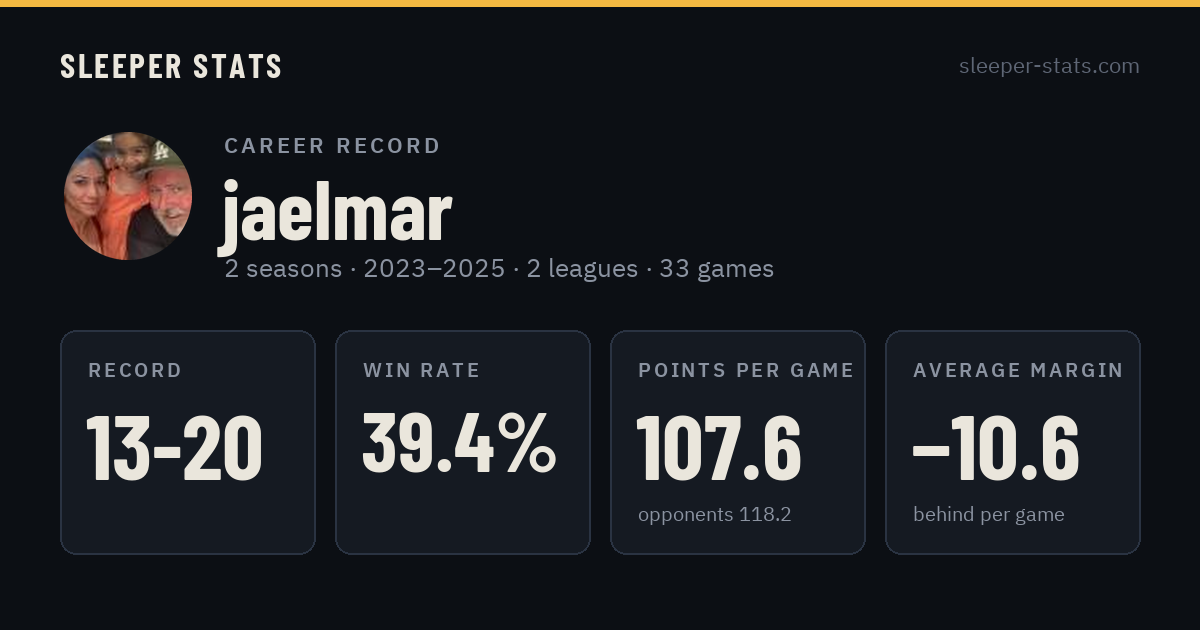Click the AVERAGE MARGIN label
This screenshot has width=1200, height=630.
(1018, 370)
